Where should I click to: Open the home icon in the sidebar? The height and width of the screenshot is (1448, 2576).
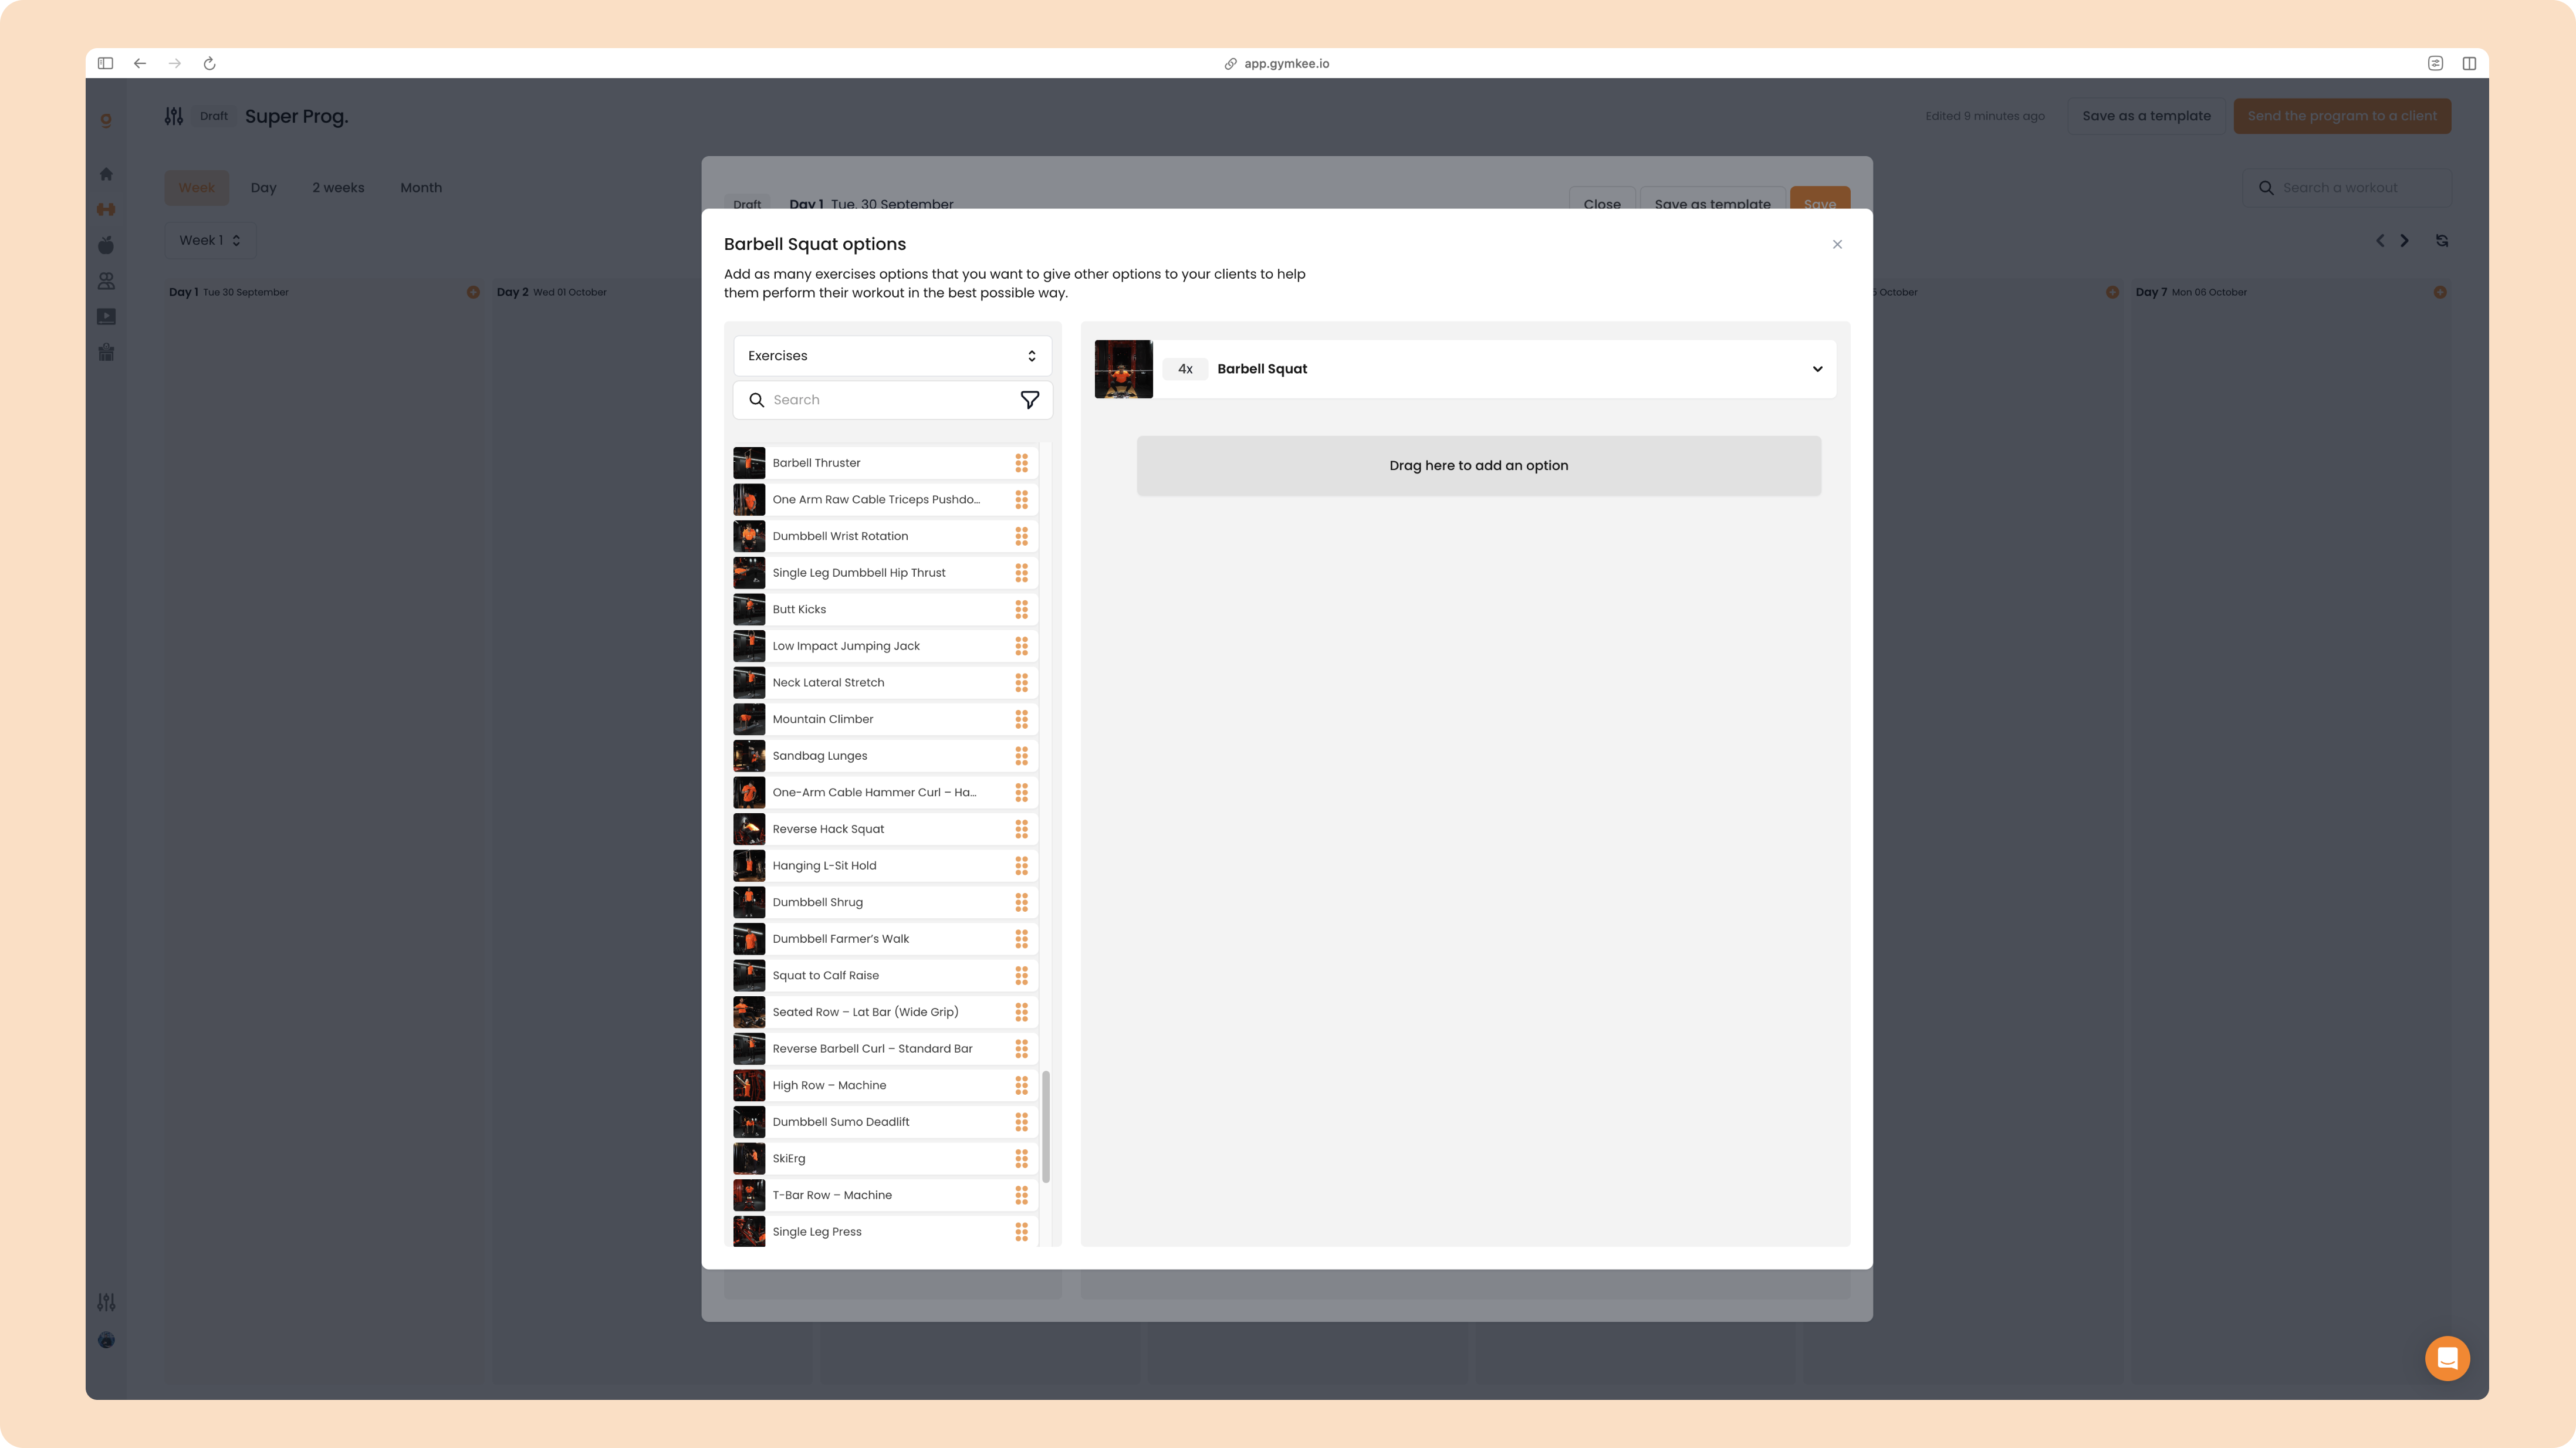pos(106,174)
